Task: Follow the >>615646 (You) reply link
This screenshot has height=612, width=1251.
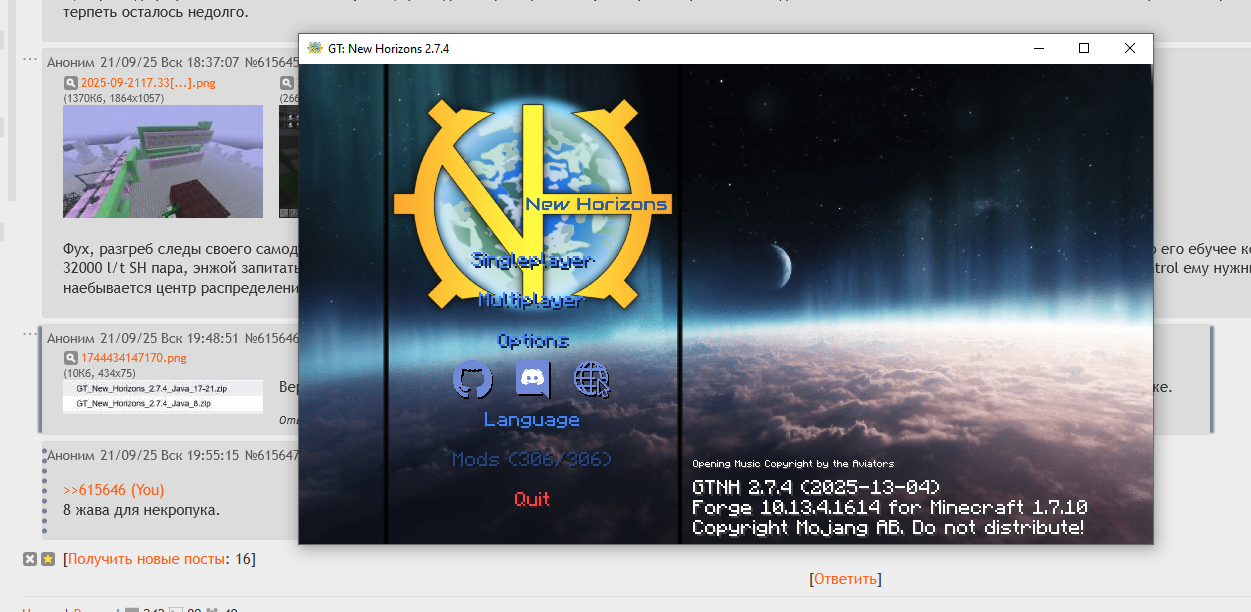Action: [114, 490]
